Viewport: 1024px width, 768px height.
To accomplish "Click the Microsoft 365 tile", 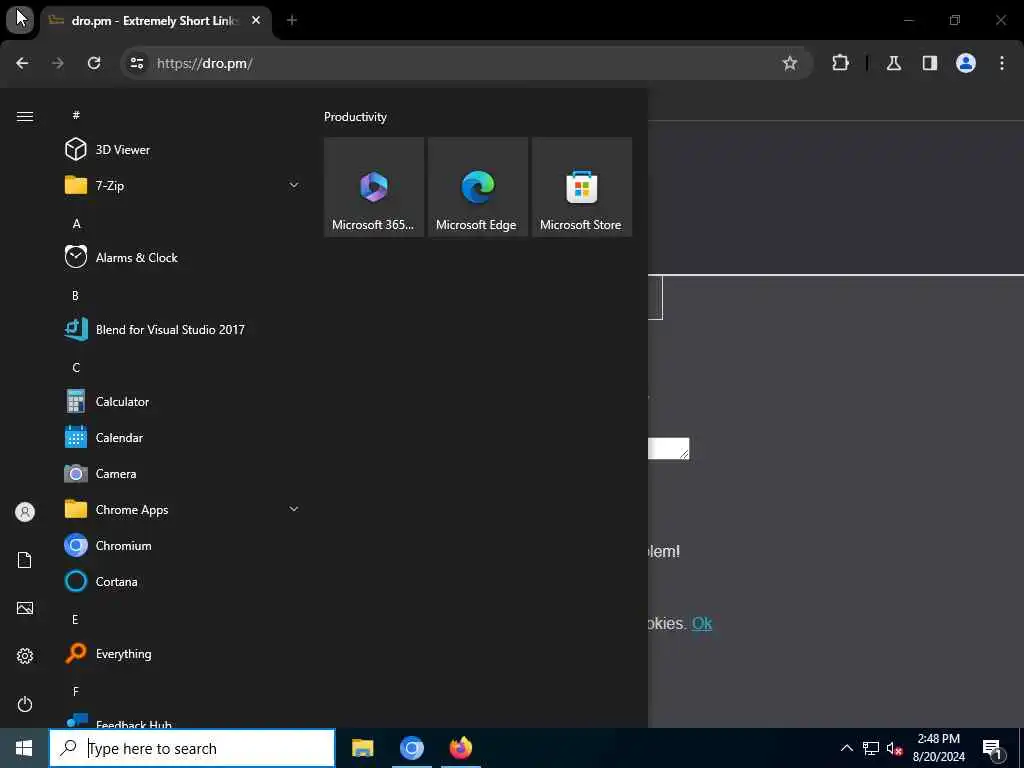I will pos(374,187).
